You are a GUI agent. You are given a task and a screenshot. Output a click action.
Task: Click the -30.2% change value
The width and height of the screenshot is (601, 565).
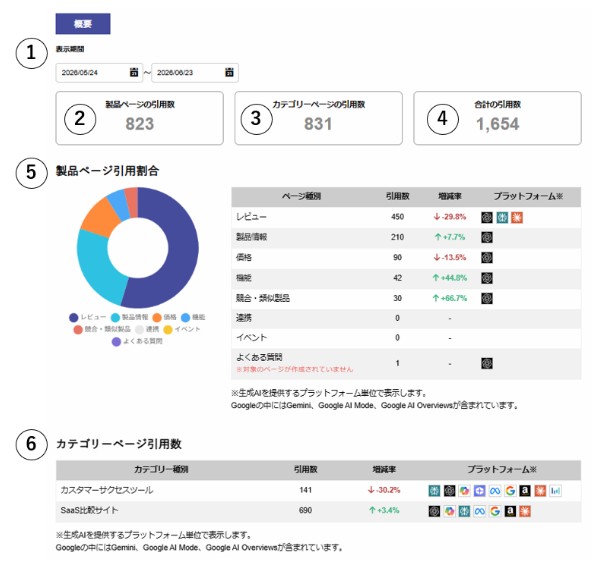tap(384, 490)
